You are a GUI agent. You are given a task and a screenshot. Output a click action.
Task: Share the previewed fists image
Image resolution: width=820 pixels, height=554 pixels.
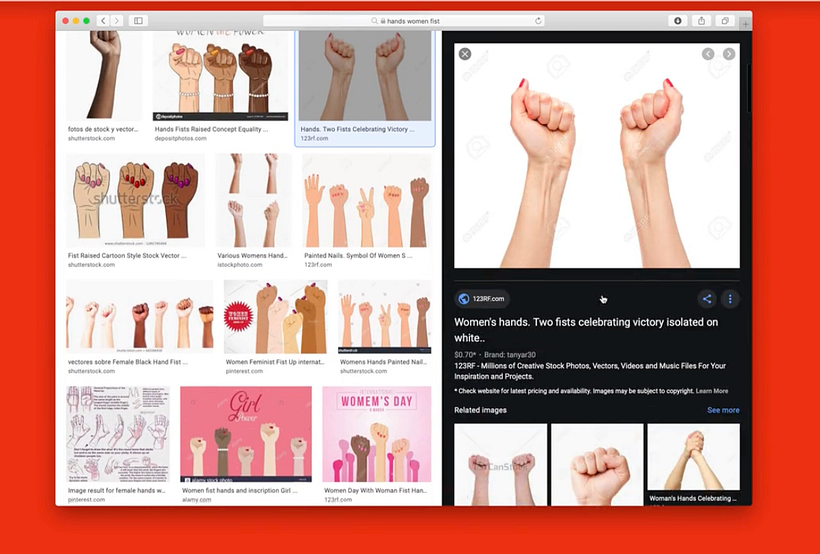[707, 298]
